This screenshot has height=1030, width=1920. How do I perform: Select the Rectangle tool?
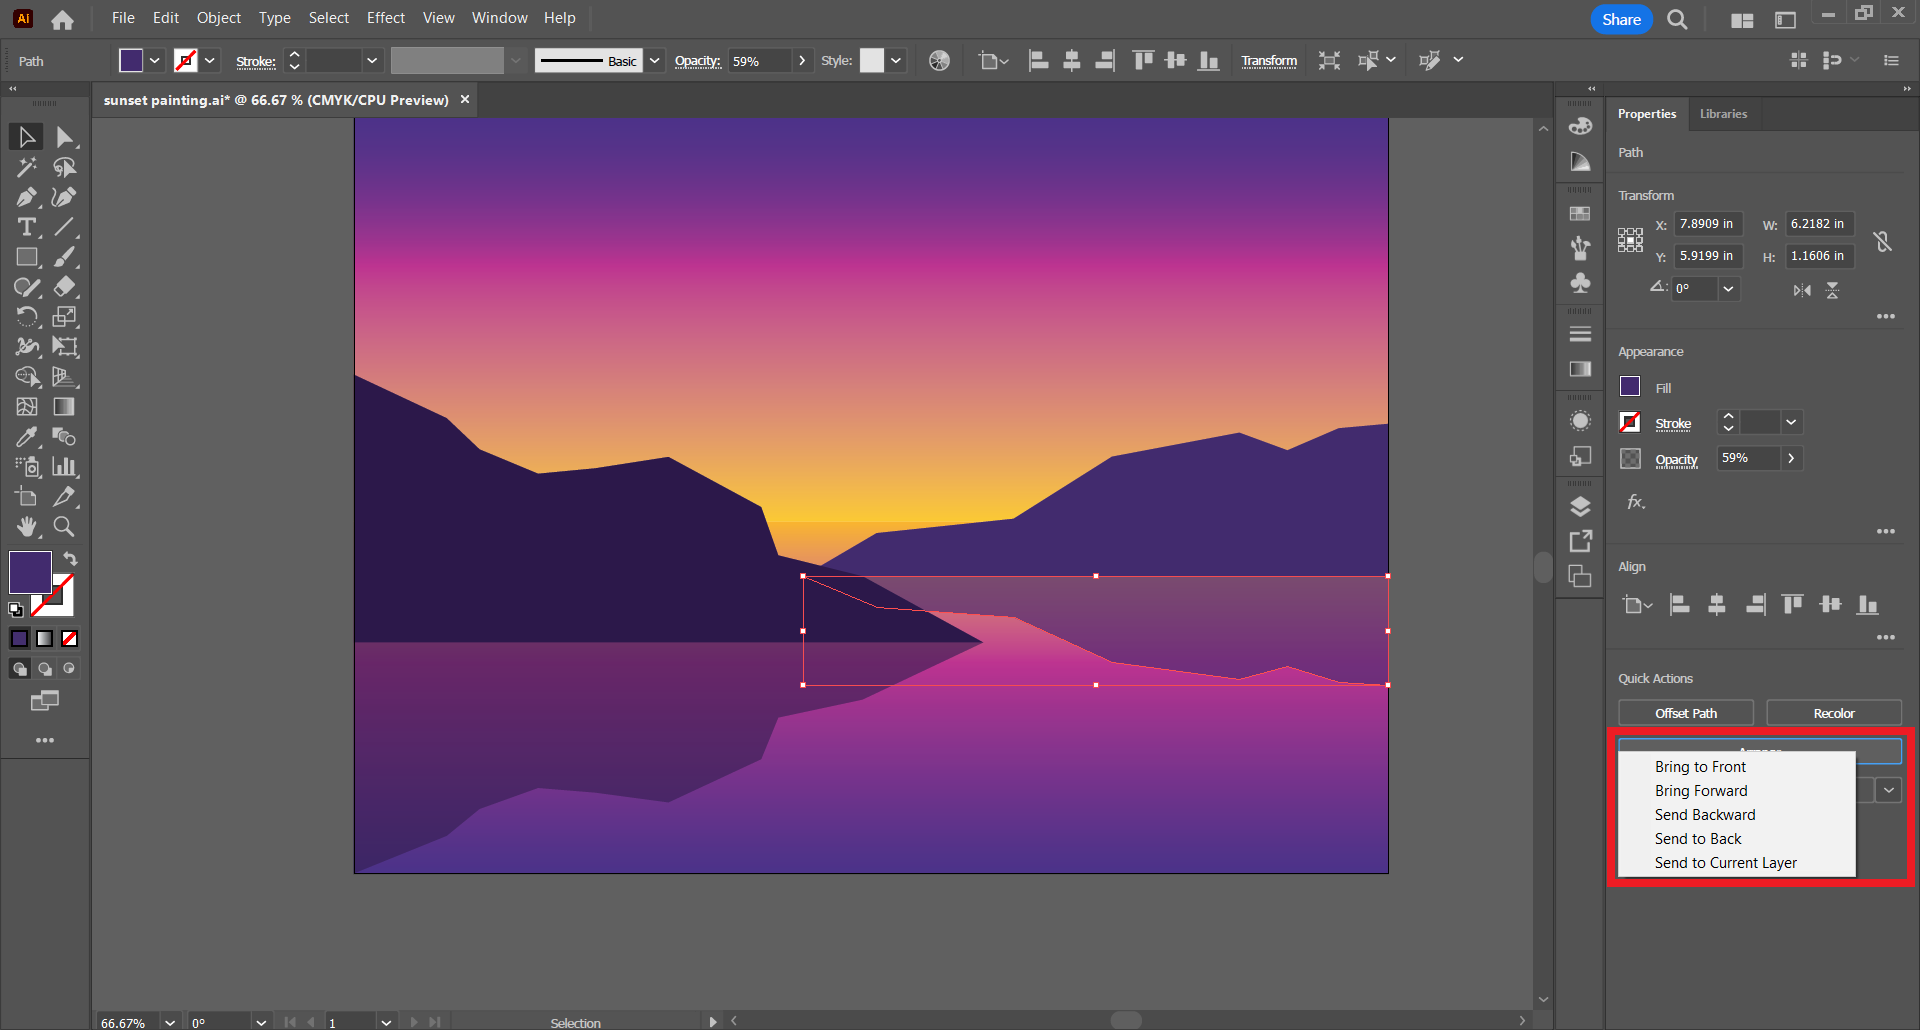[26, 257]
